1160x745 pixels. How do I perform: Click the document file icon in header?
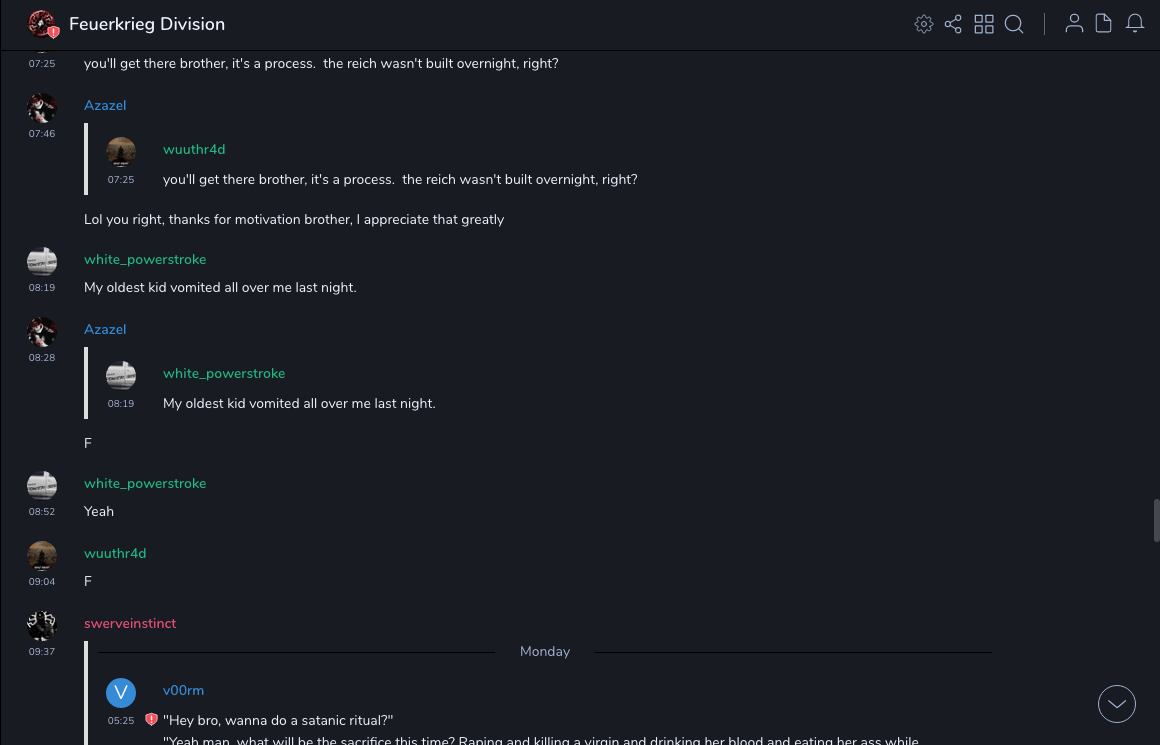click(x=1104, y=24)
